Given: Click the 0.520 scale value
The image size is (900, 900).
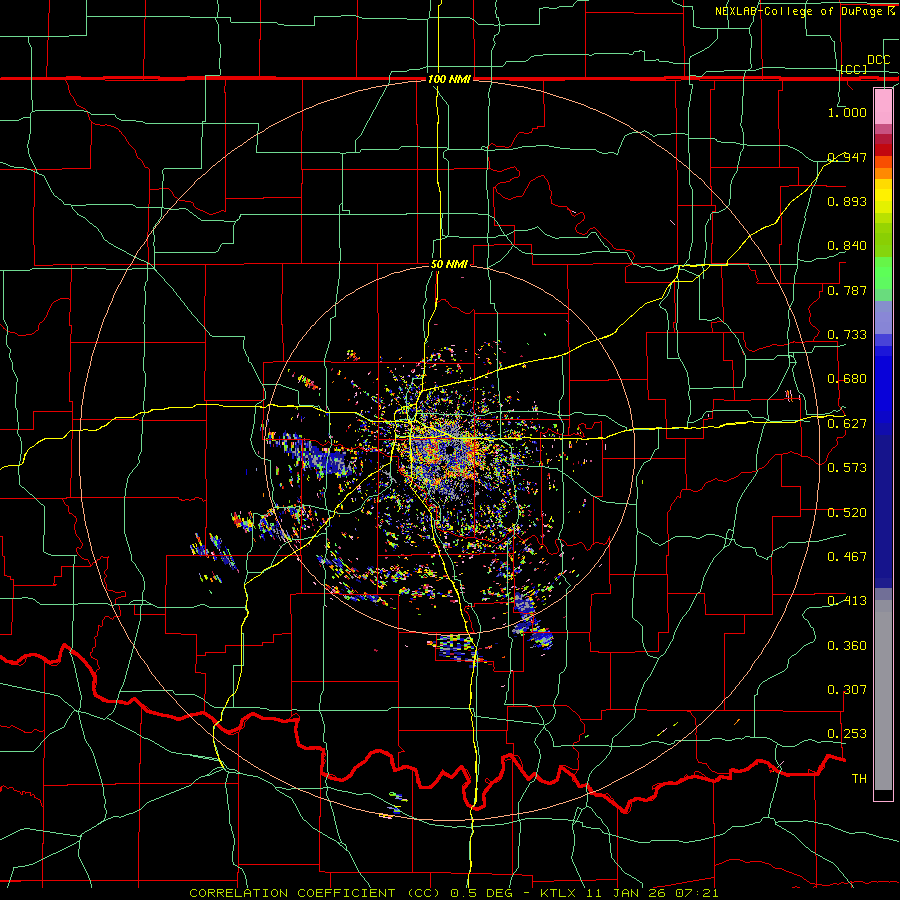Looking at the screenshot, I should click(x=847, y=513).
